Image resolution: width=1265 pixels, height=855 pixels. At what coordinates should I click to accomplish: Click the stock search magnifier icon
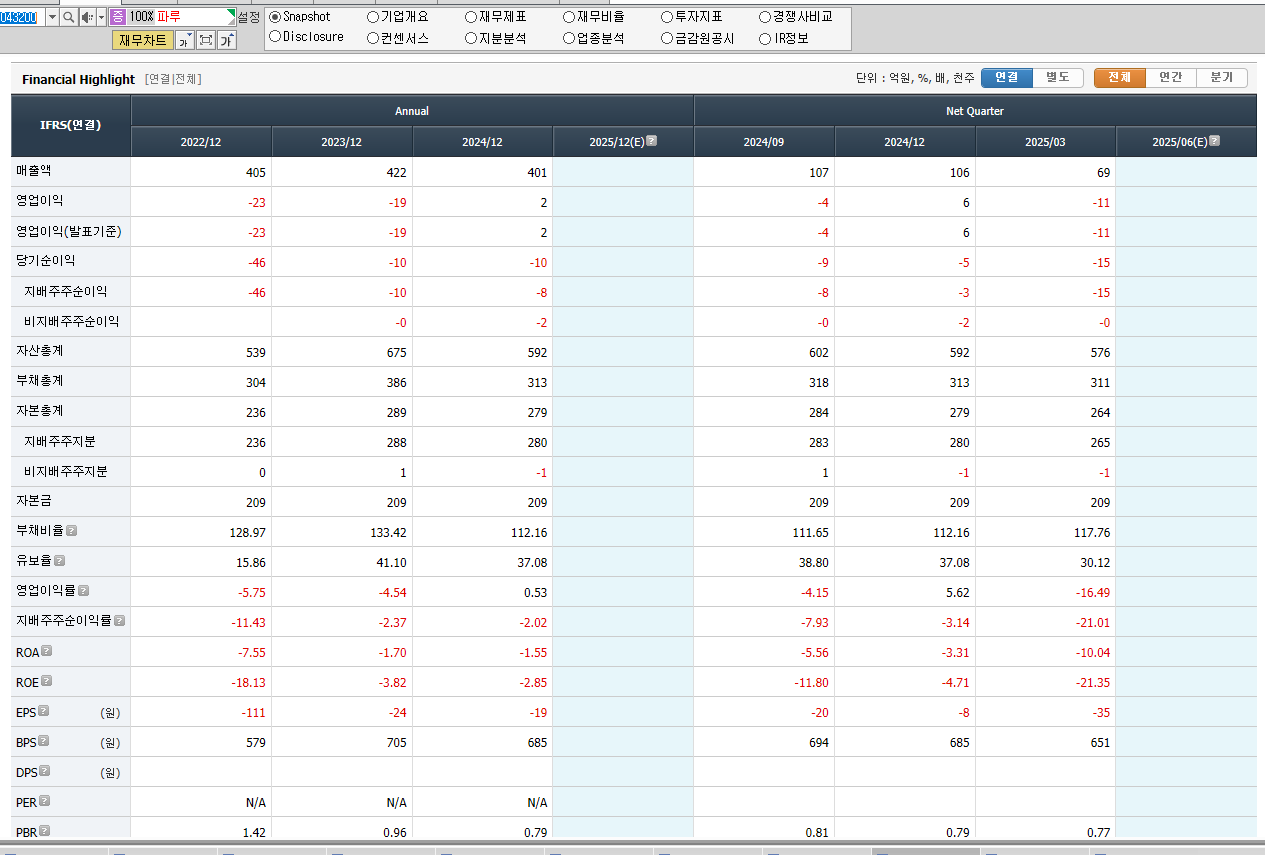68,17
